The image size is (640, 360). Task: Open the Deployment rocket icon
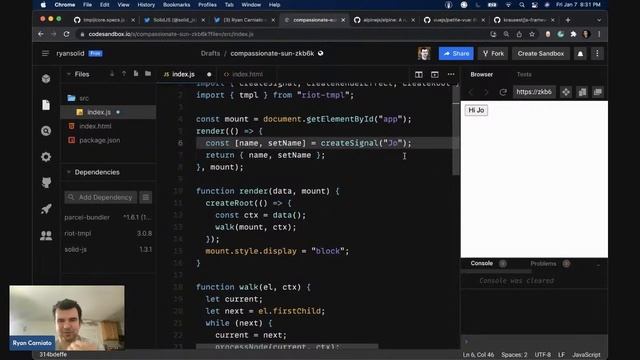click(46, 209)
